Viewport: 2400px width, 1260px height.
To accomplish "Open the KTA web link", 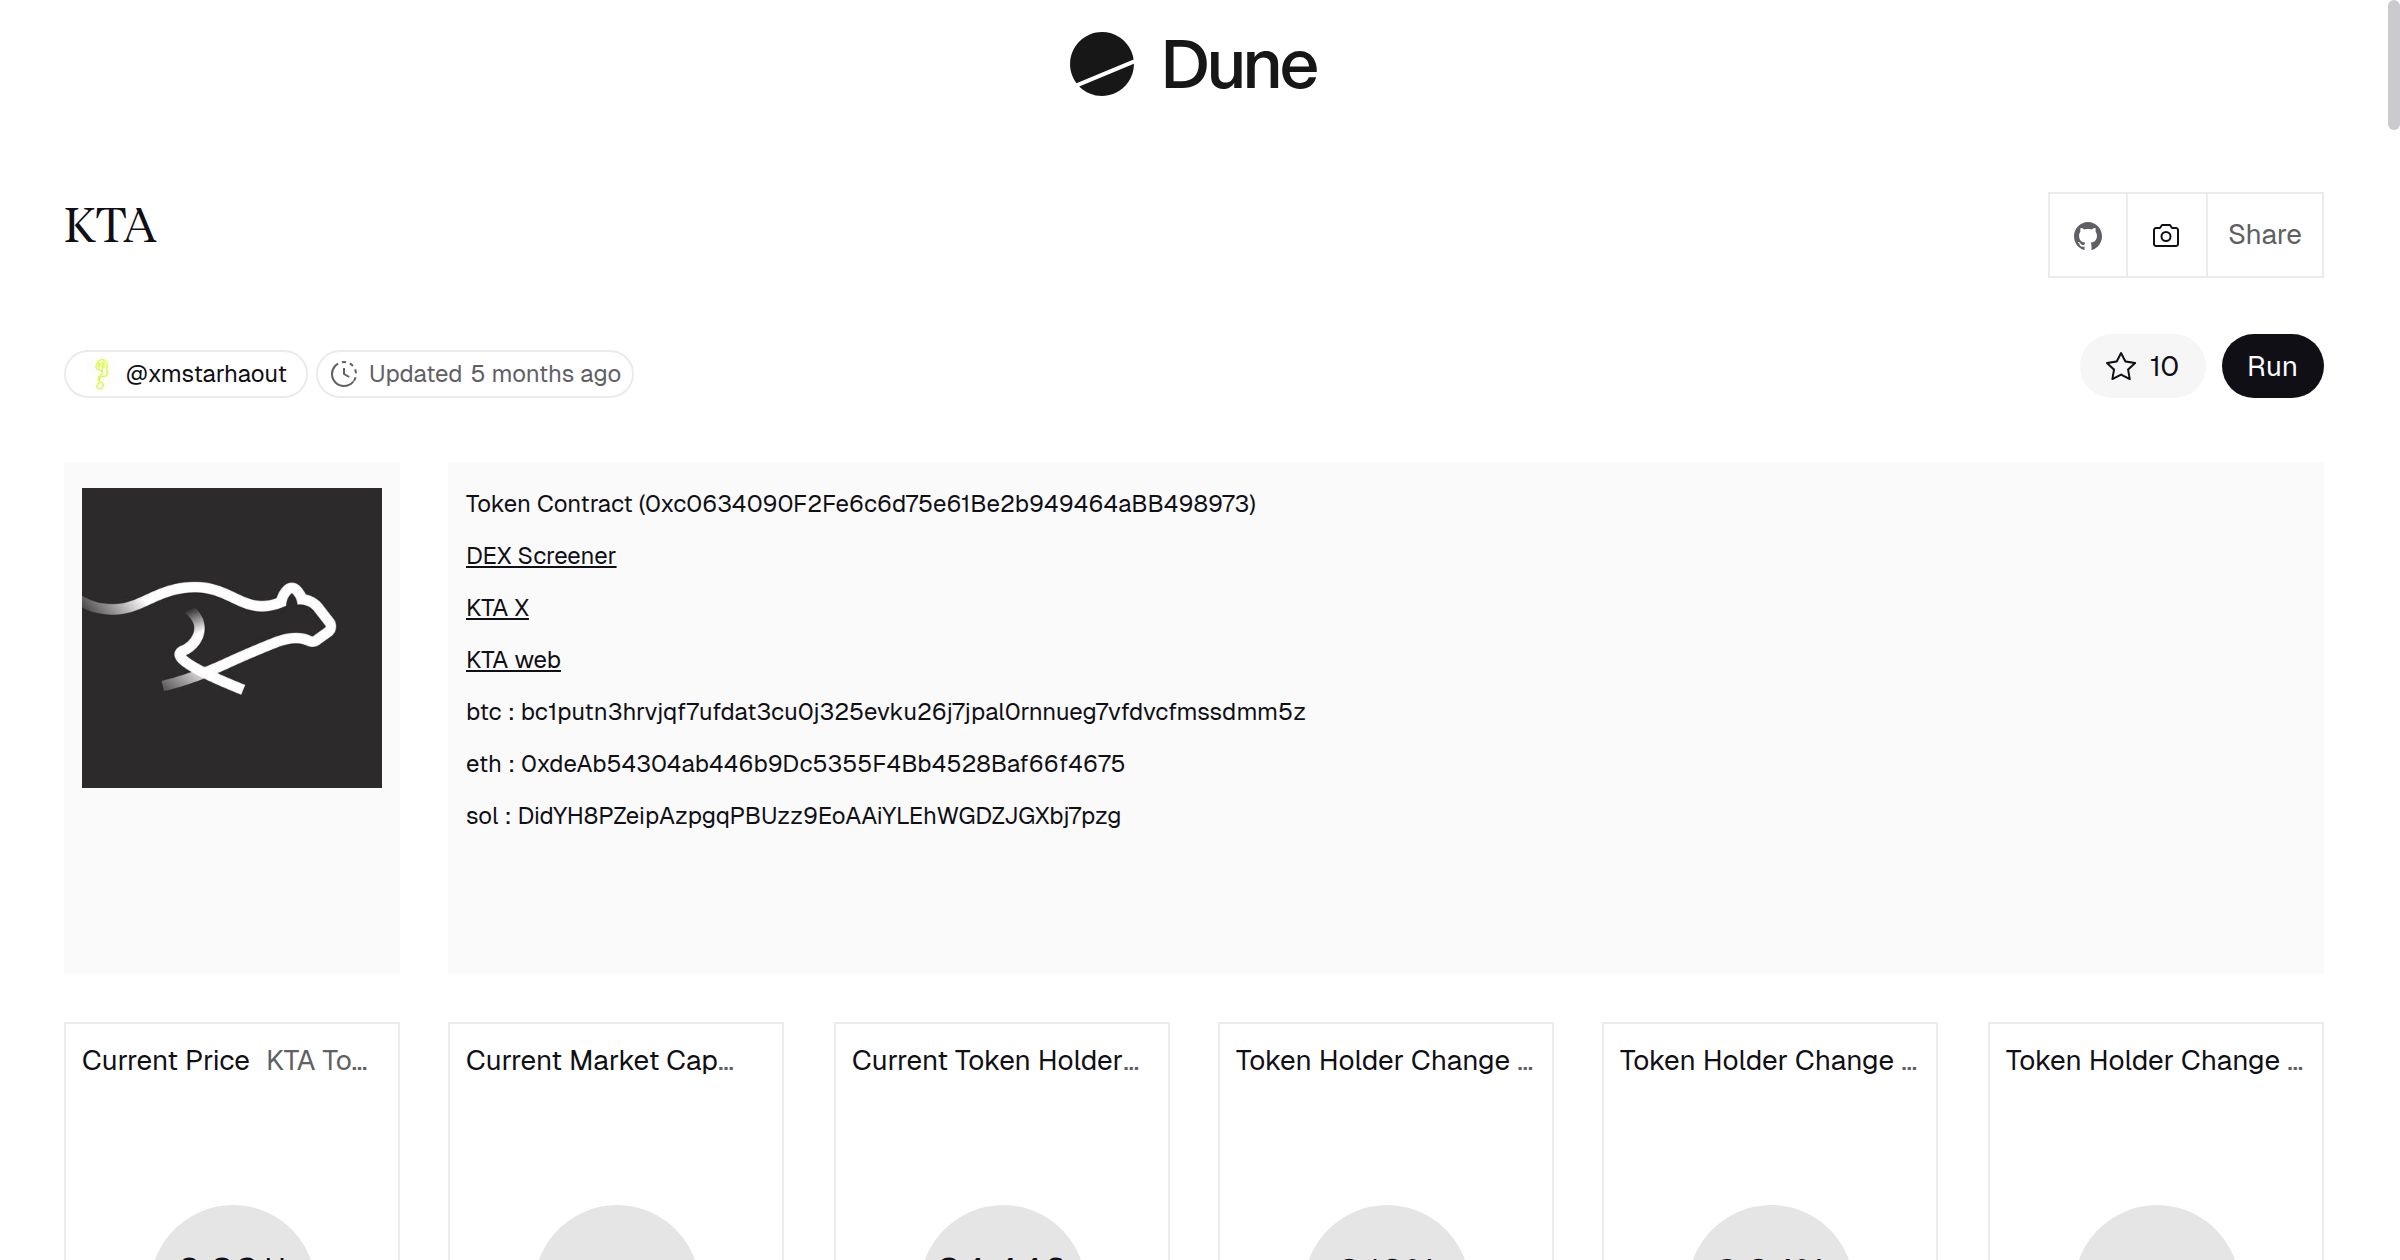I will (x=513, y=660).
